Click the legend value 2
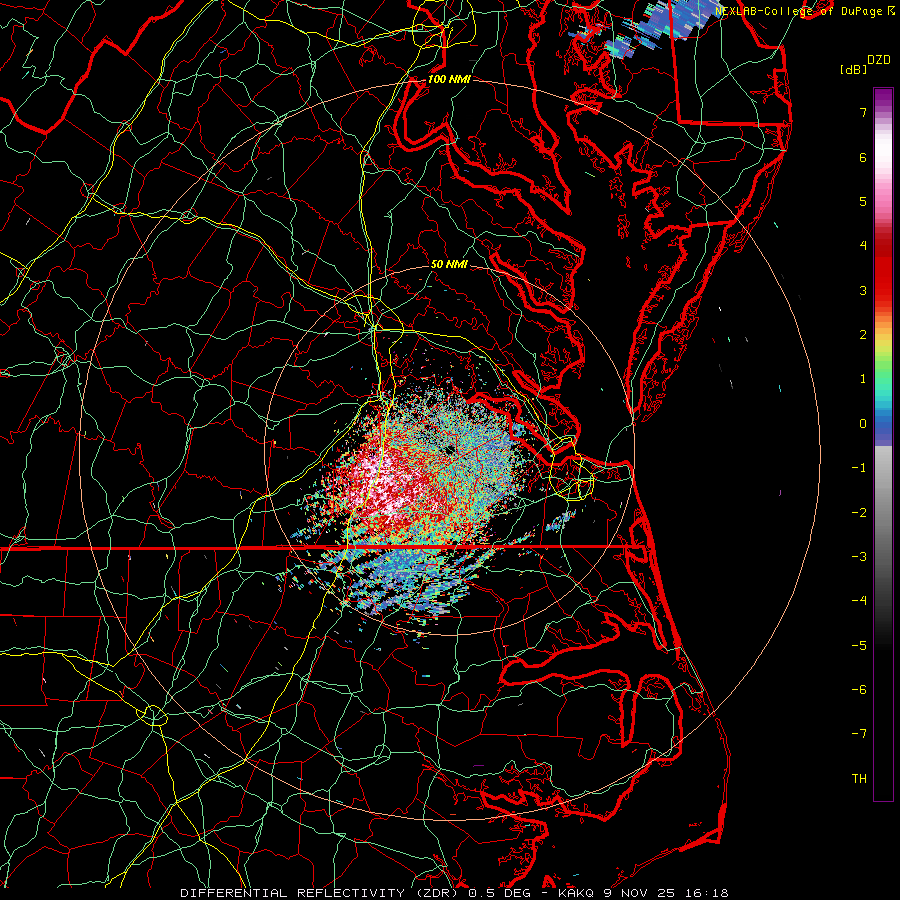 coord(863,335)
